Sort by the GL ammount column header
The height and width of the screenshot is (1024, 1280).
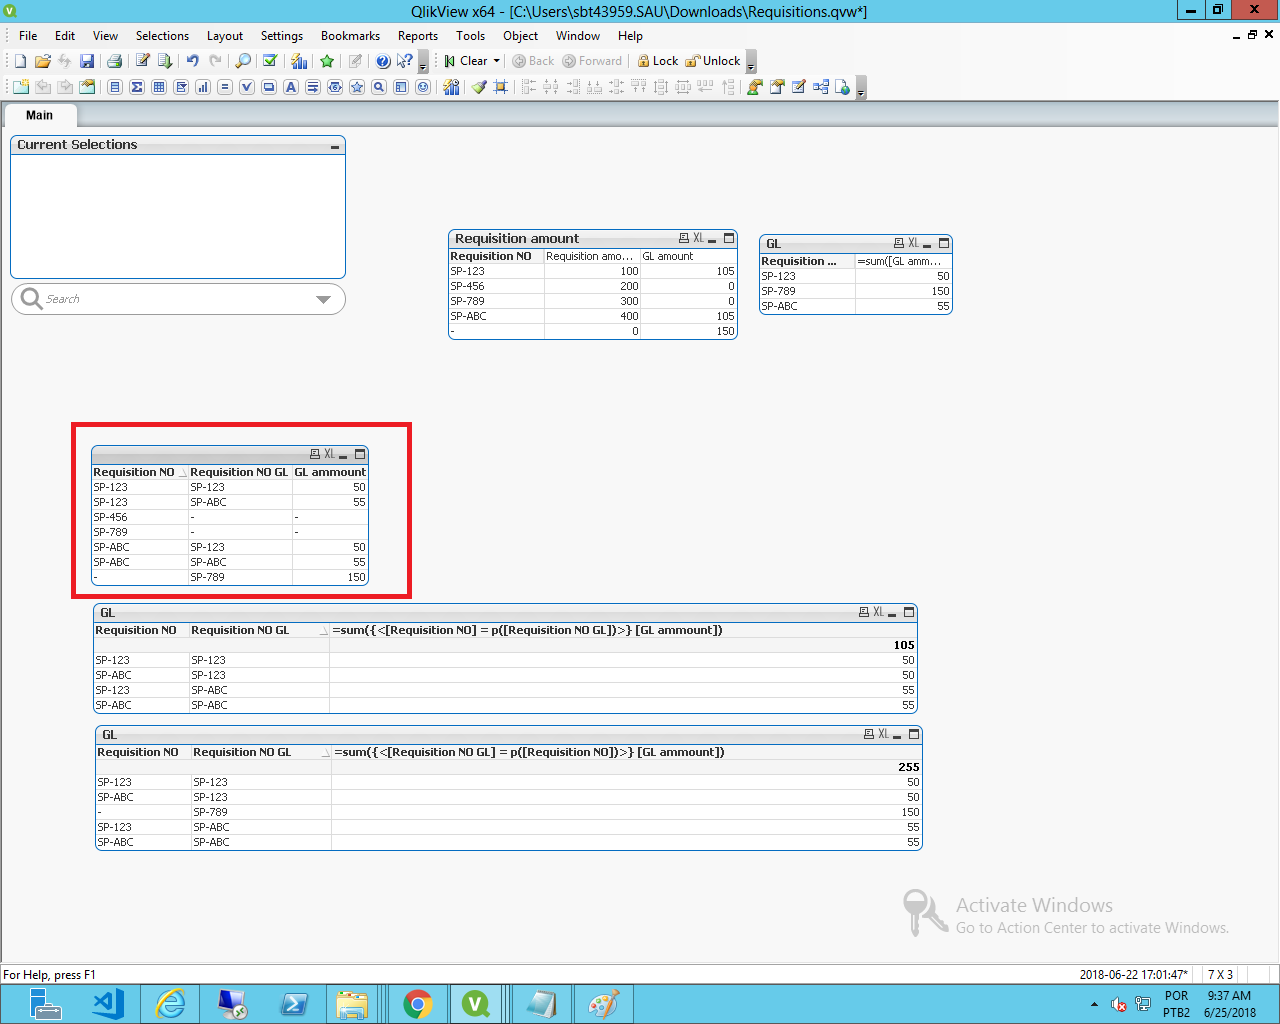330,472
